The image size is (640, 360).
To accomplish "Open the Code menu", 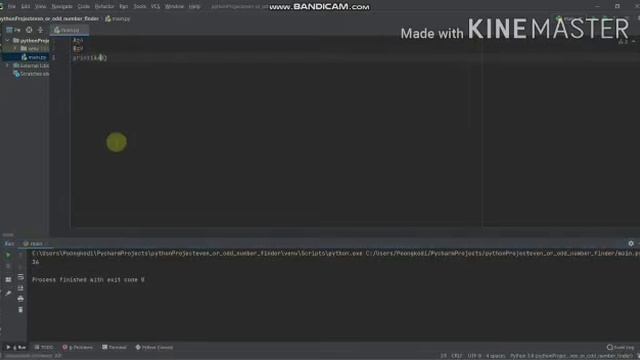I will click(84, 7).
